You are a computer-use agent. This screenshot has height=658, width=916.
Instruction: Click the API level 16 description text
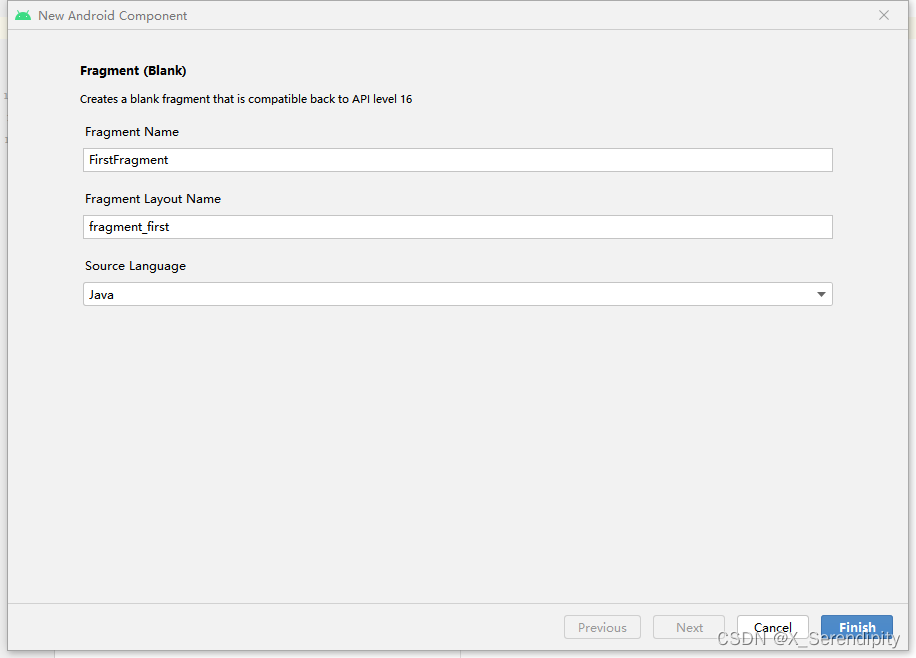(246, 99)
